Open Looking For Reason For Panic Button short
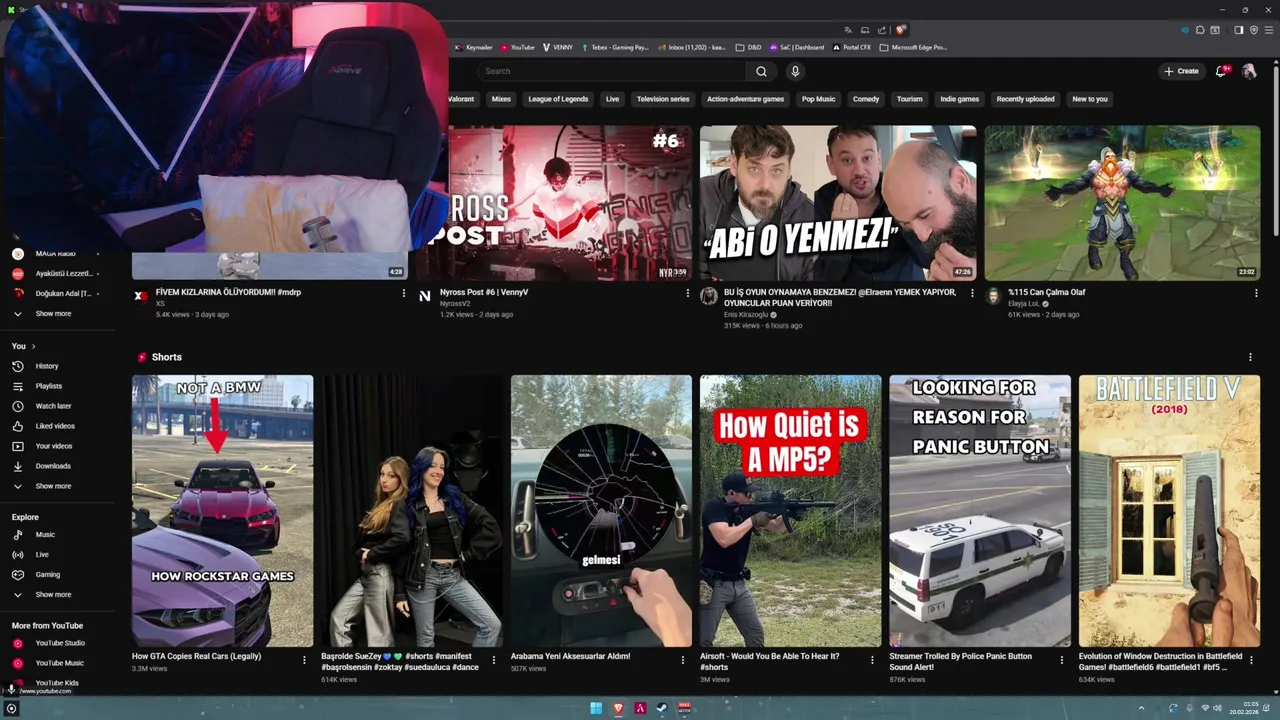This screenshot has height=720, width=1280. click(980, 511)
